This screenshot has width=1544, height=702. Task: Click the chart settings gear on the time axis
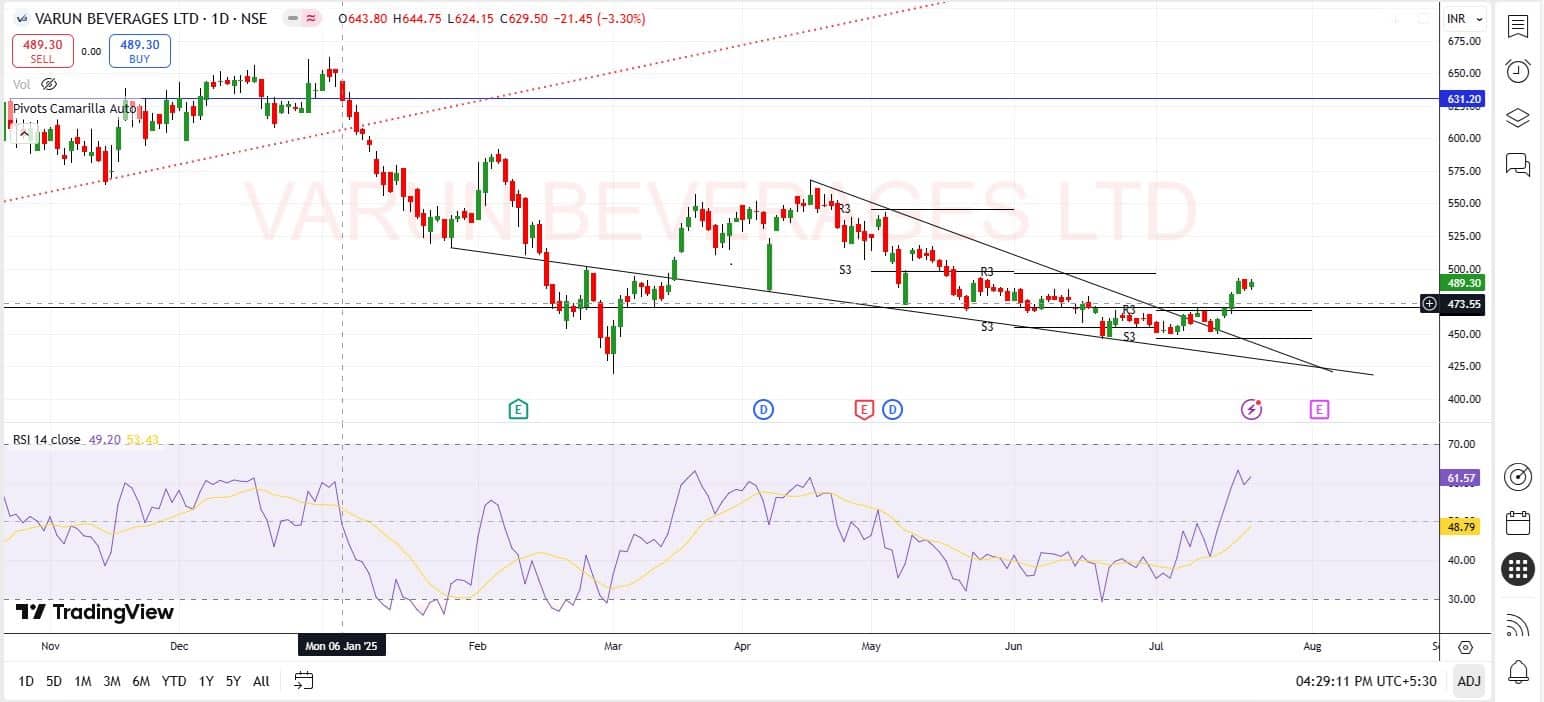point(1465,647)
